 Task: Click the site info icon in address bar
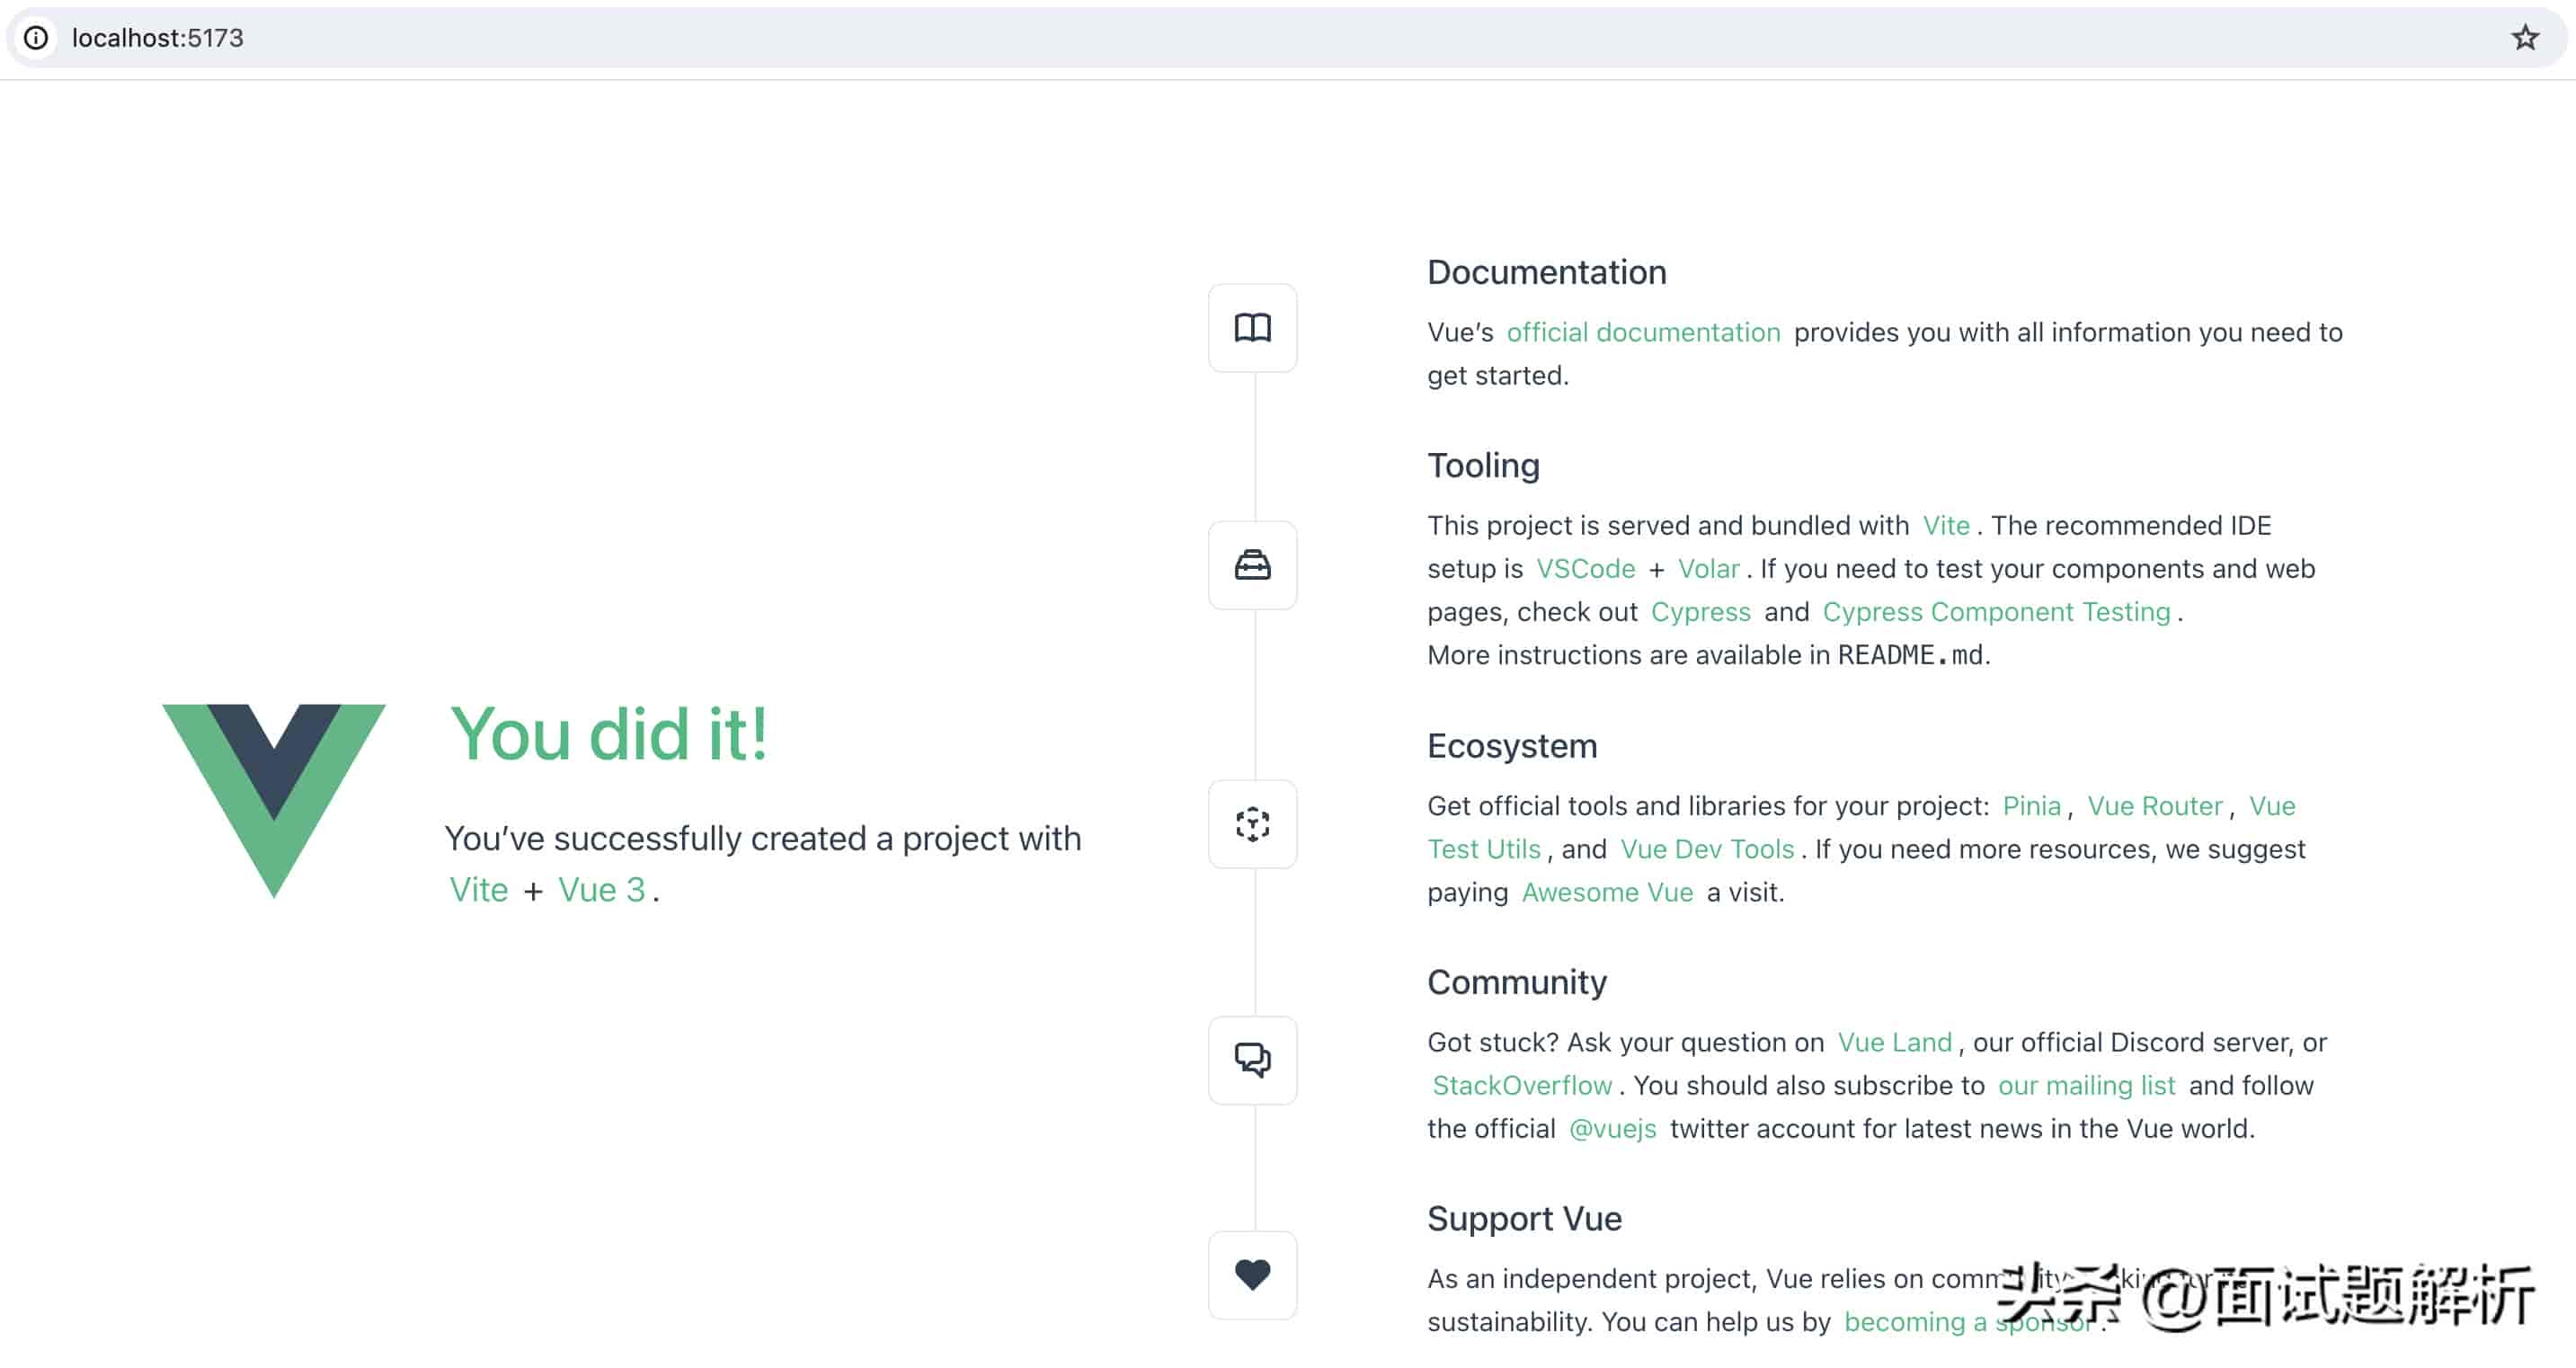(36, 38)
